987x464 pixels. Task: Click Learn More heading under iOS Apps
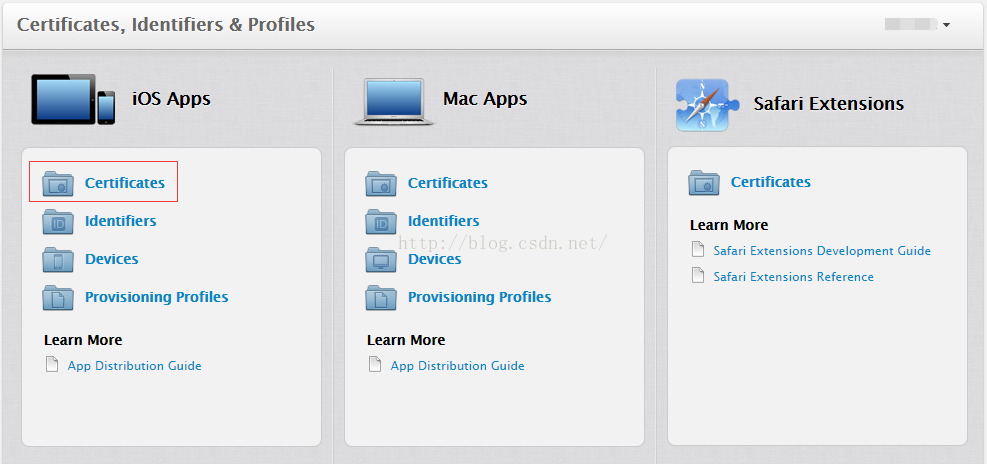click(x=83, y=340)
